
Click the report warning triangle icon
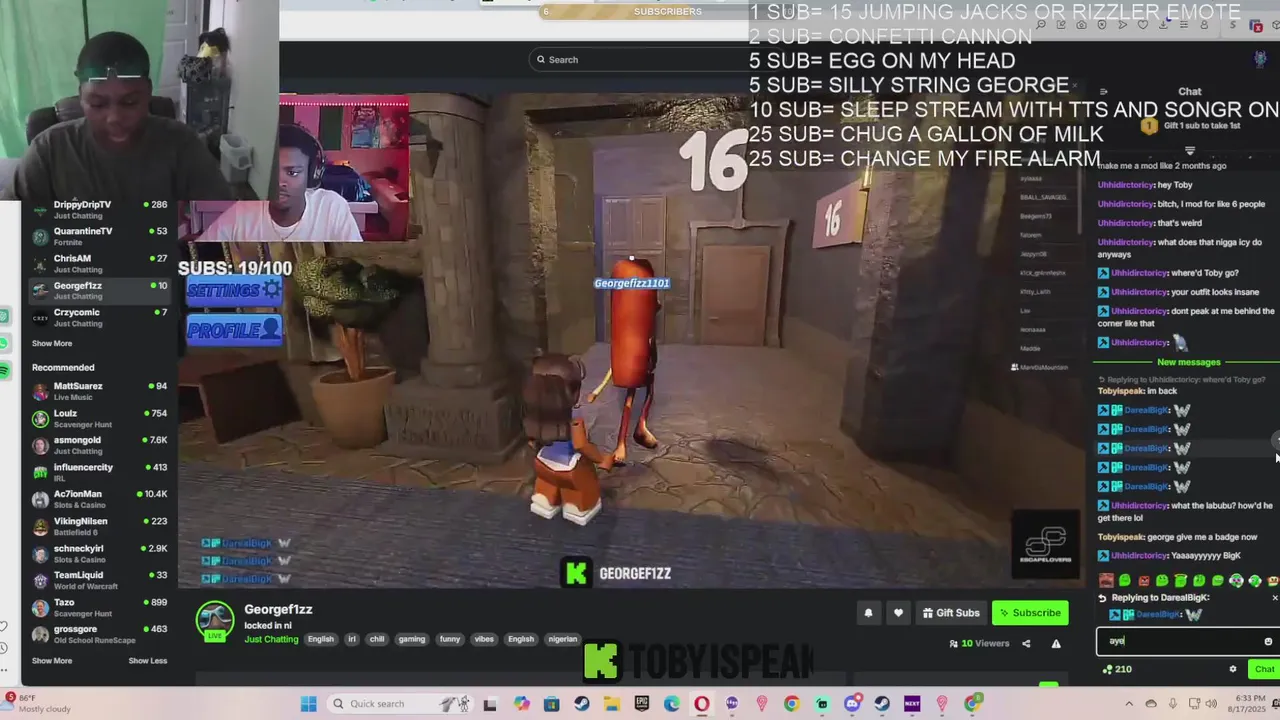1056,644
